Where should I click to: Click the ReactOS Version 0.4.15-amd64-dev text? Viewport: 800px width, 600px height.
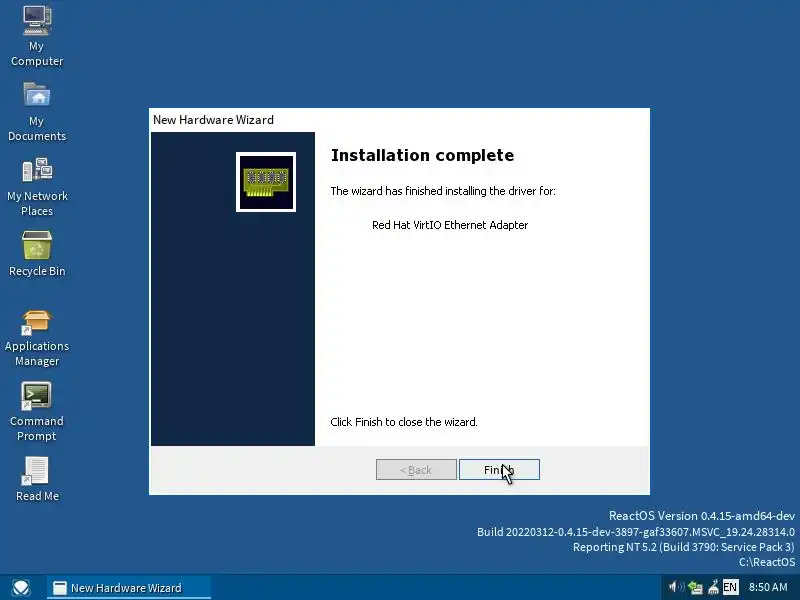pos(702,516)
